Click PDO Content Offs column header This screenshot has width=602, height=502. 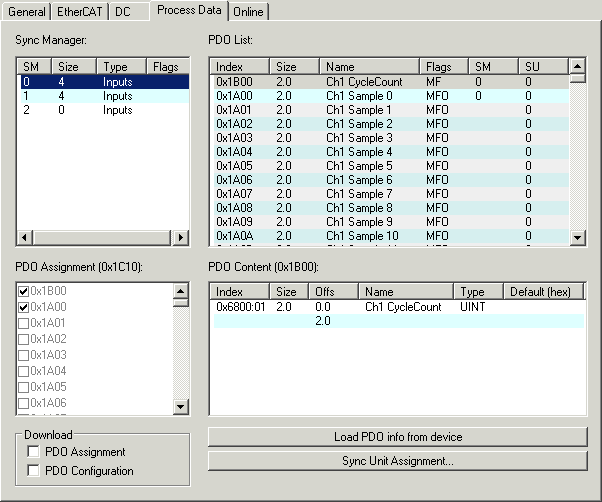[333, 292]
